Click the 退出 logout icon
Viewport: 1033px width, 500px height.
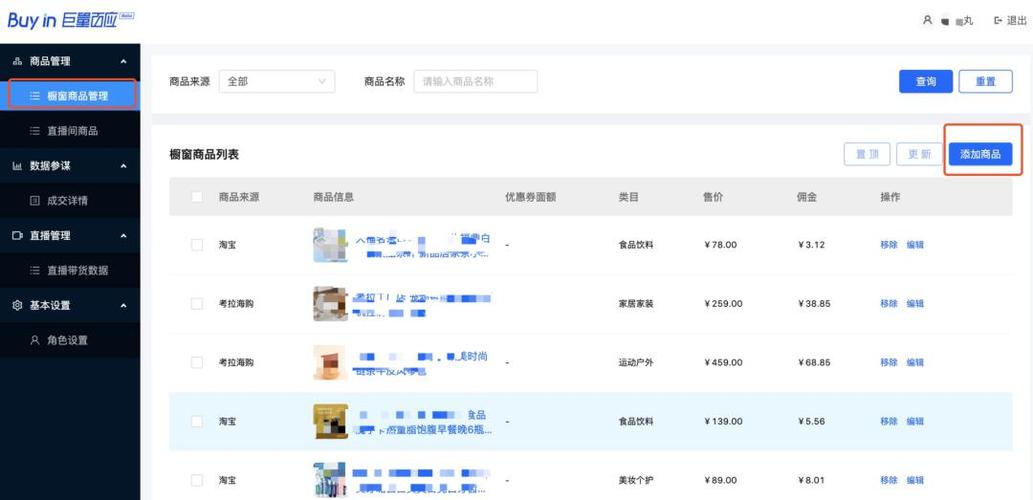[998, 20]
